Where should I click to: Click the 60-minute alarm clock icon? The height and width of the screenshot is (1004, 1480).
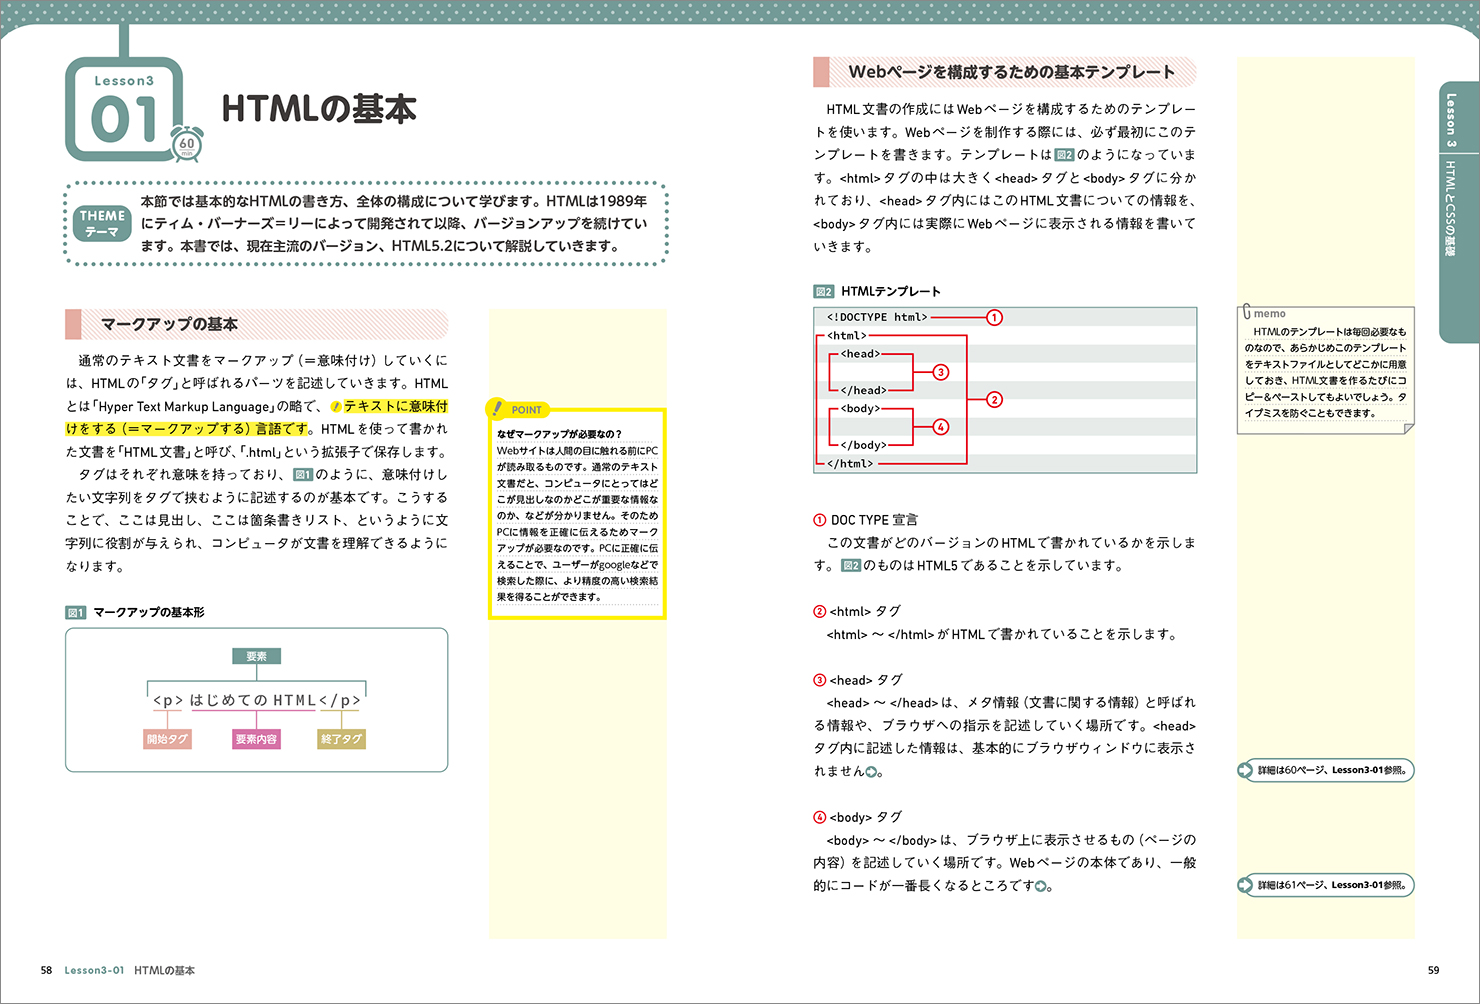[187, 144]
